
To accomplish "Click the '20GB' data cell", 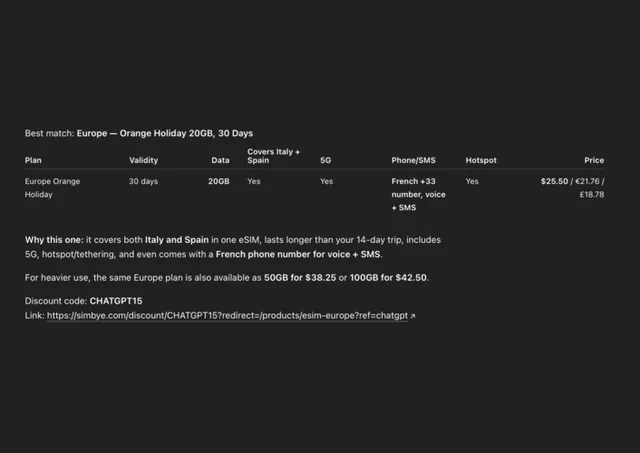I will pyautogui.click(x=219, y=181).
